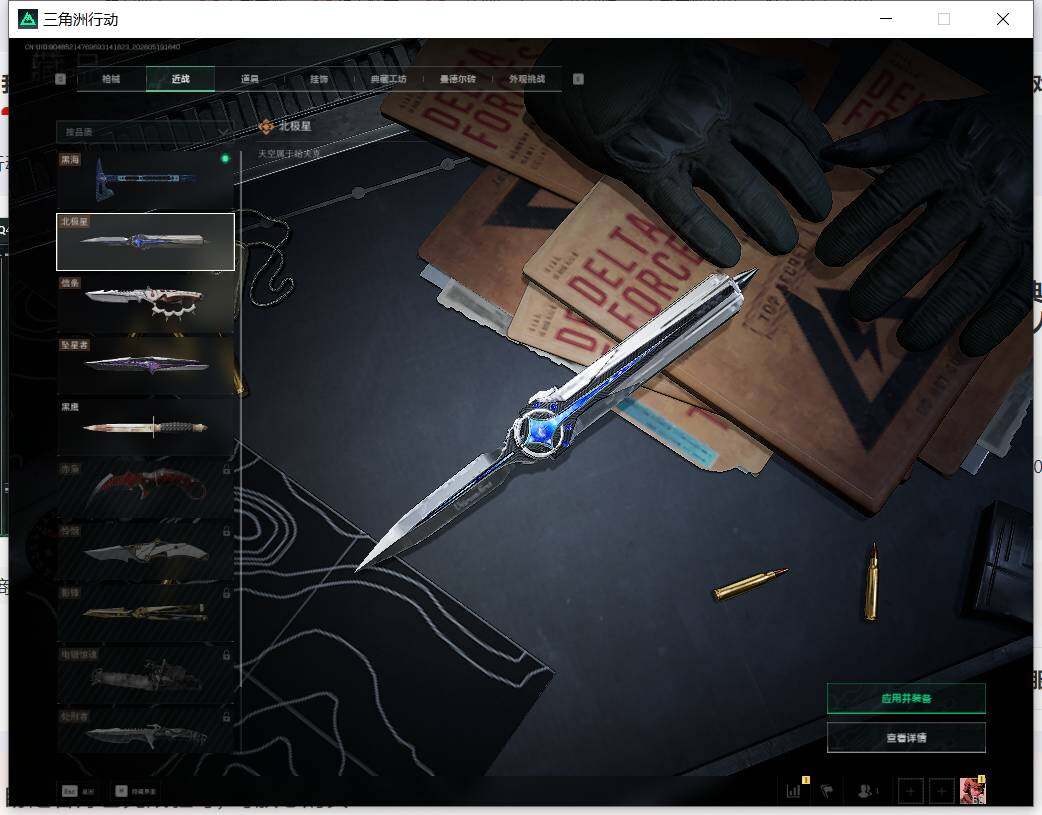Select the locked 电锯惊魂 skin thumbnail
Image resolution: width=1042 pixels, height=815 pixels.
[145, 675]
